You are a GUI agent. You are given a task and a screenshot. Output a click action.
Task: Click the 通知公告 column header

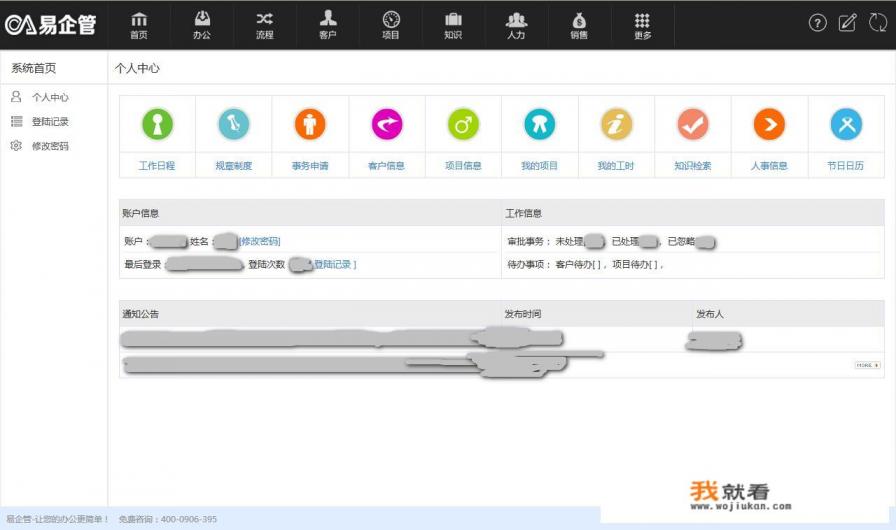click(141, 314)
